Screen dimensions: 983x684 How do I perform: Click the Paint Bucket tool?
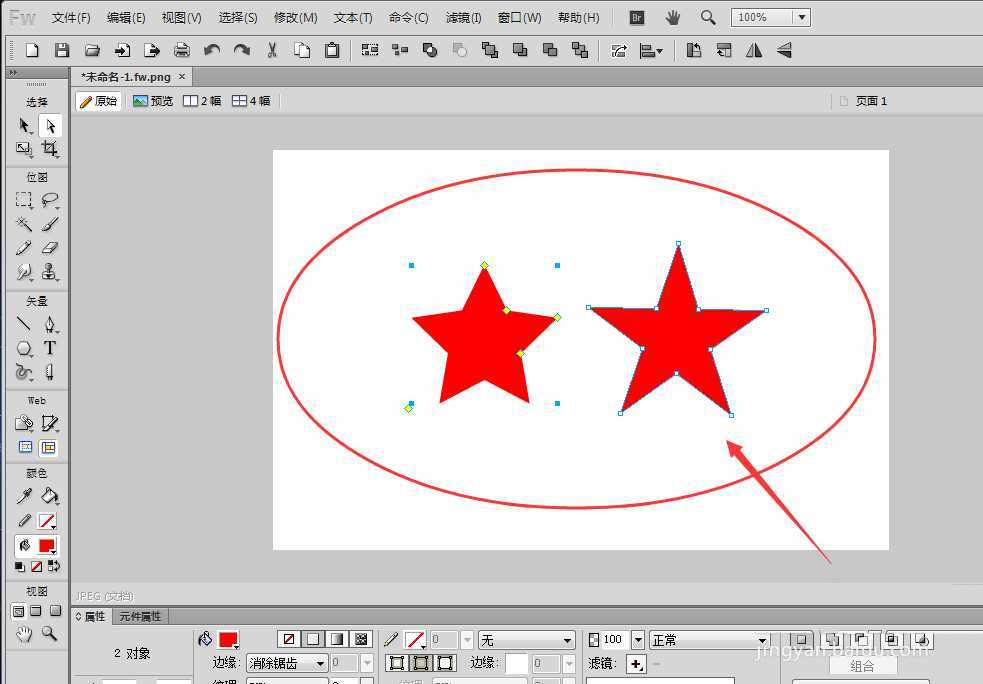pyautogui.click(x=50, y=496)
